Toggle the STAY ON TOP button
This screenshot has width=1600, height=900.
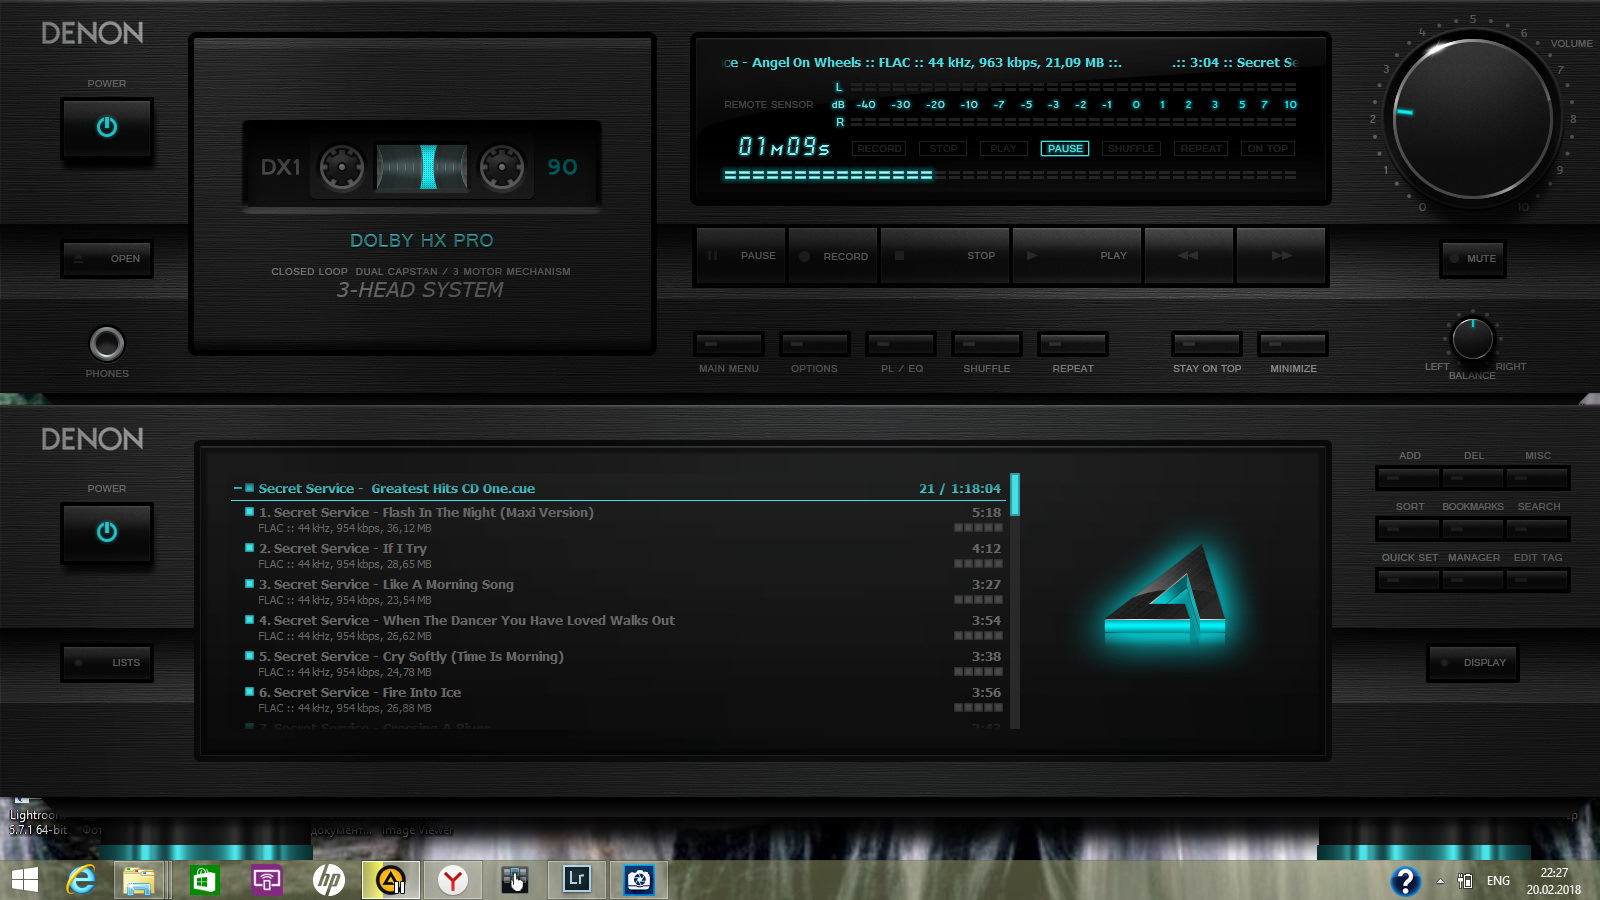[x=1207, y=344]
